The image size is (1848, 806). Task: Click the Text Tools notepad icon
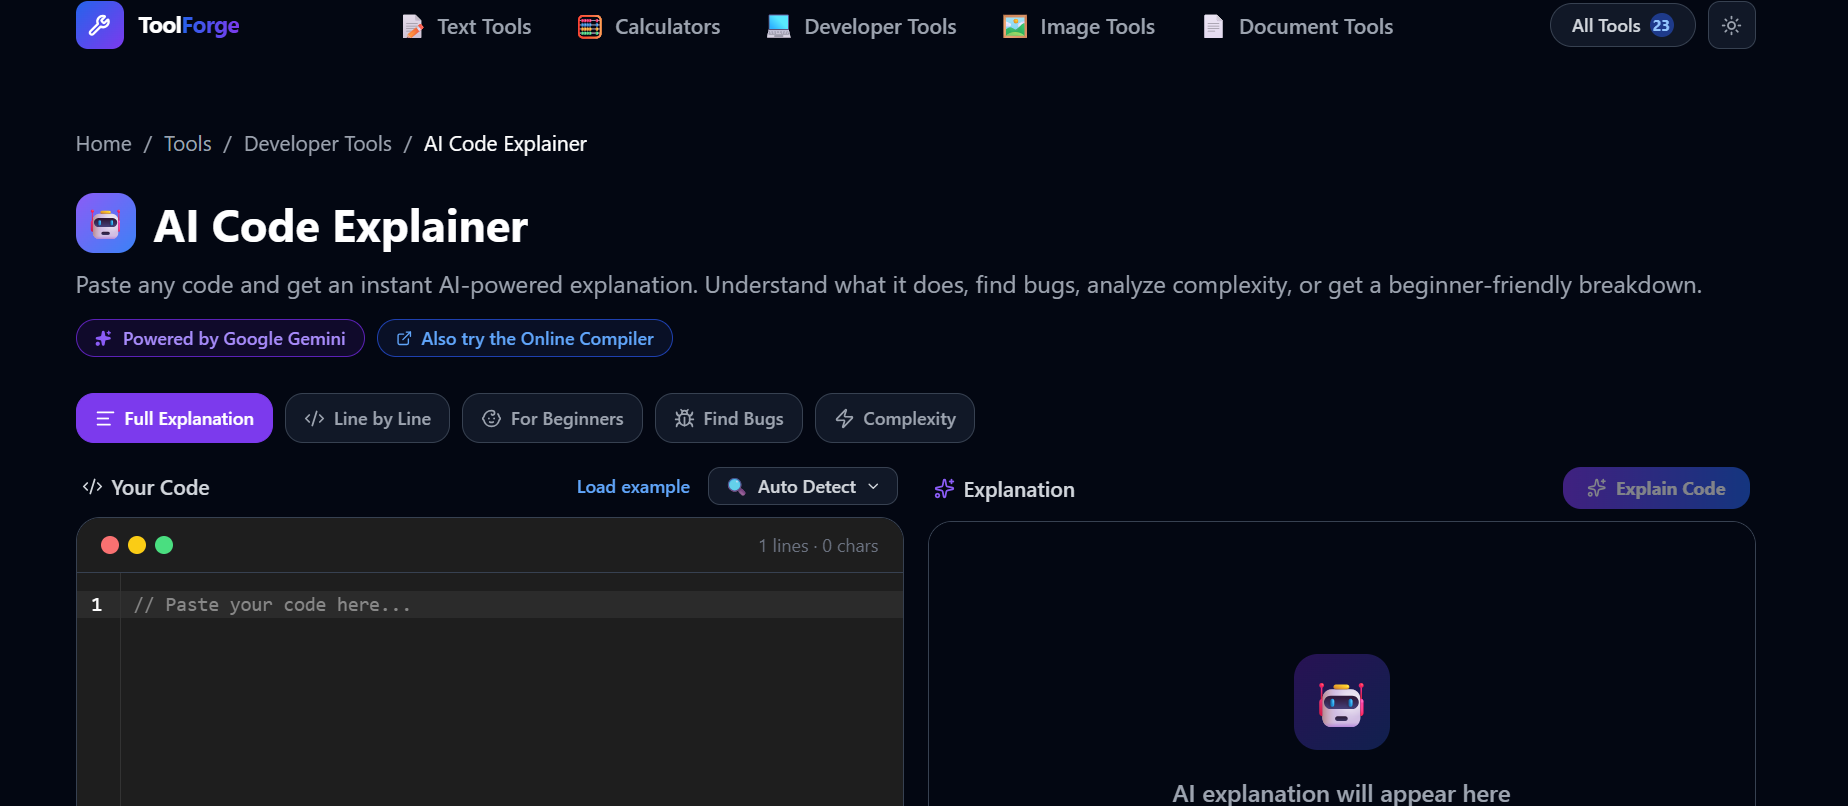tap(412, 27)
